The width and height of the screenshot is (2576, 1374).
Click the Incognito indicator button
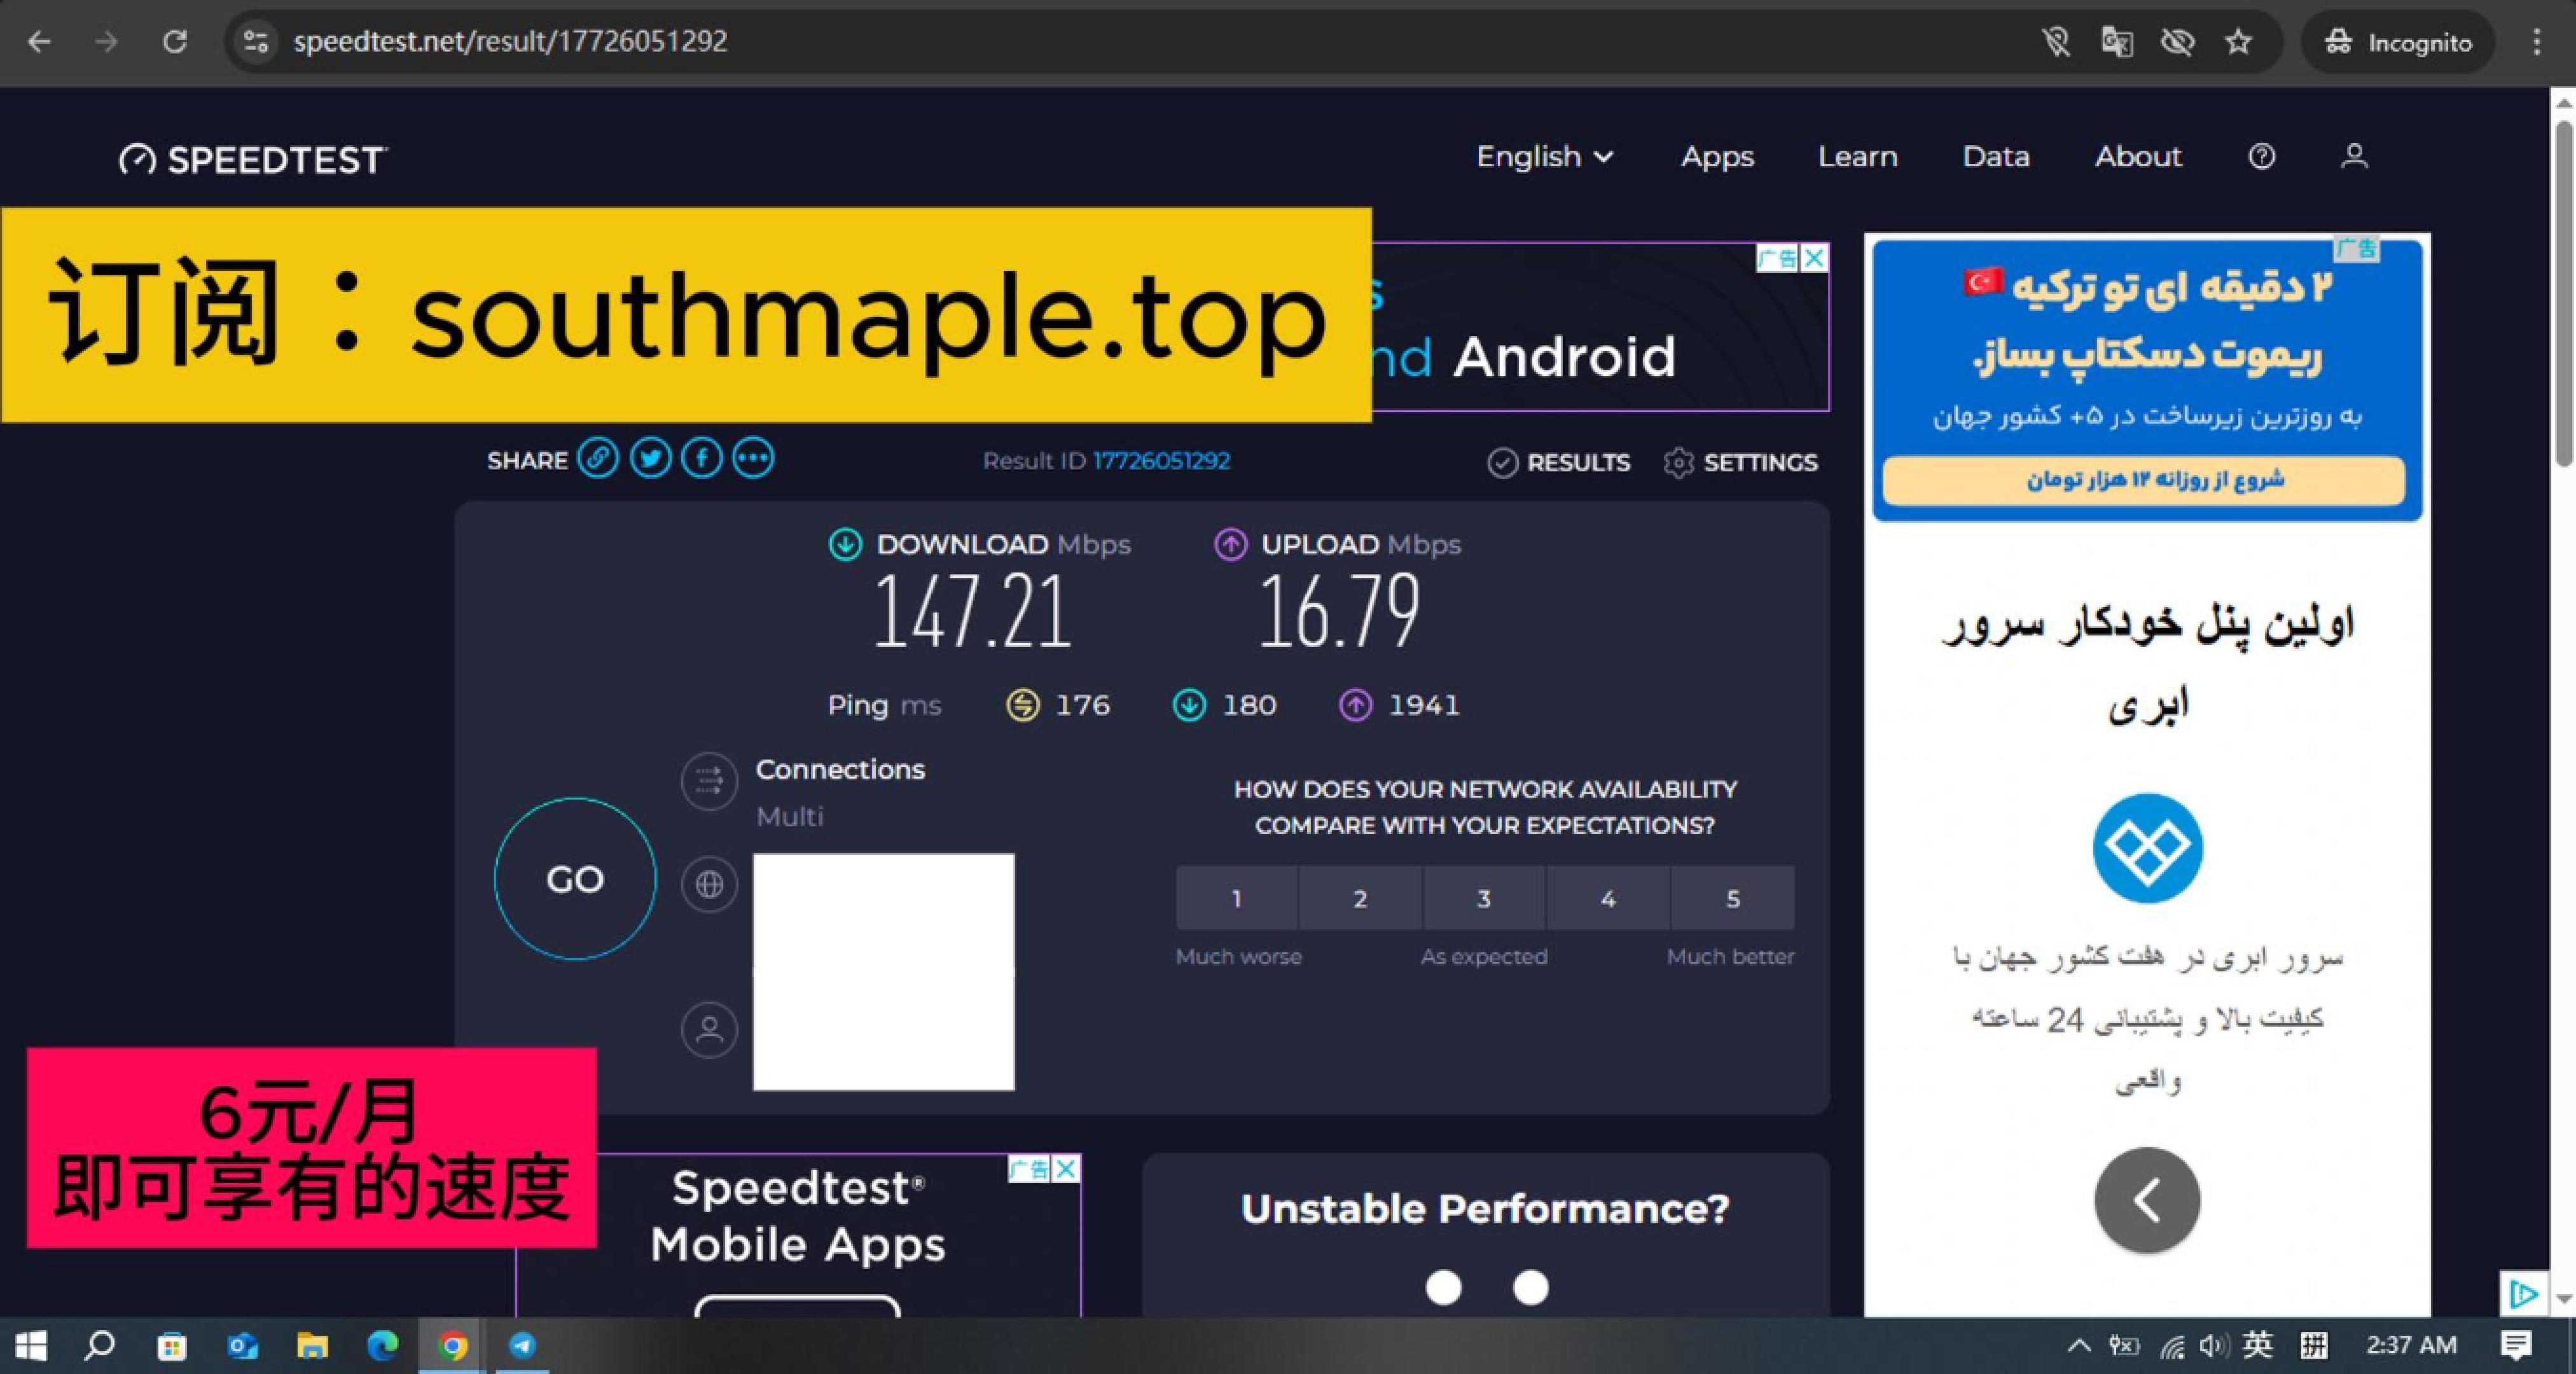[x=2398, y=42]
